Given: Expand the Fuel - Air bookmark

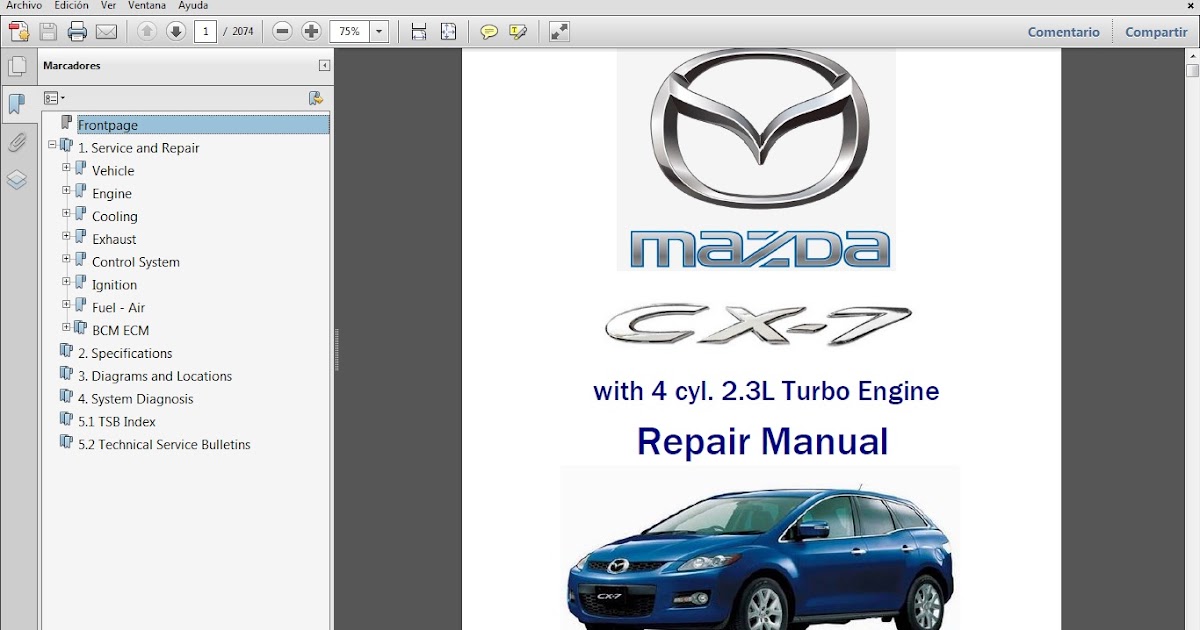Looking at the screenshot, I should coord(66,307).
